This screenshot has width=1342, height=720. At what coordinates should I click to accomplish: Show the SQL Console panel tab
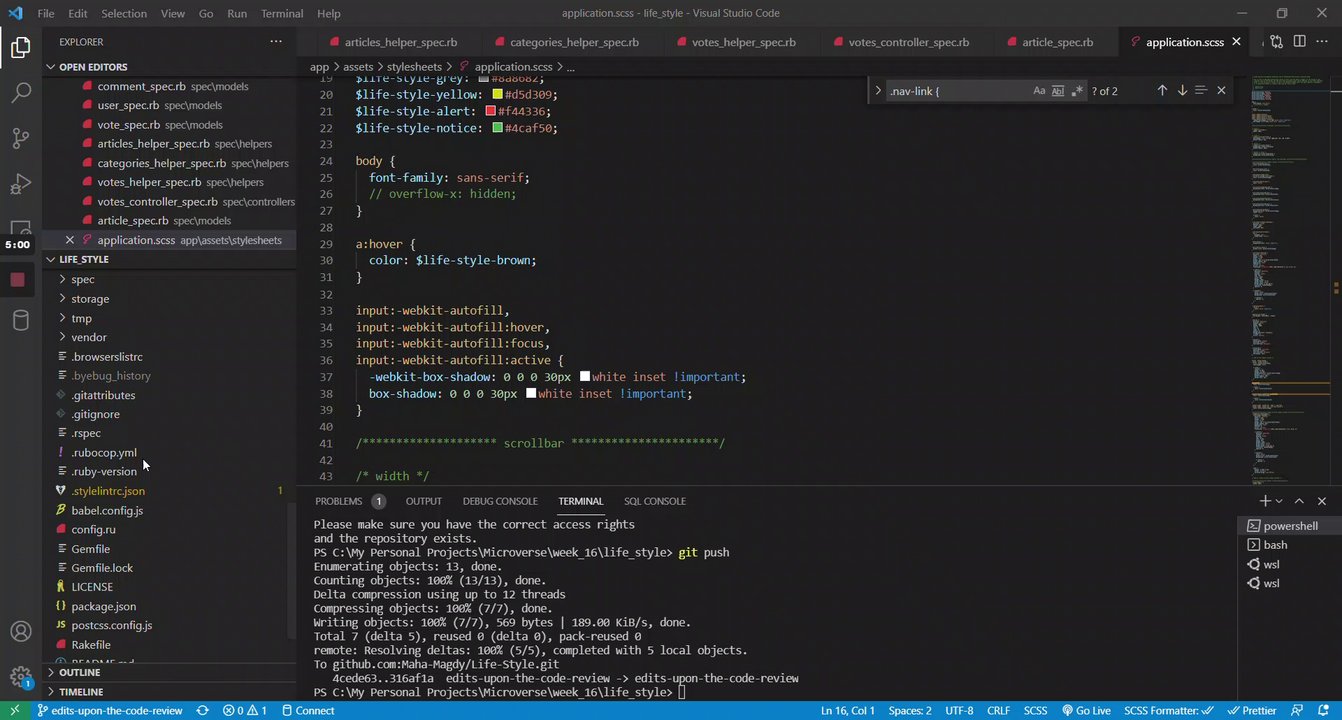(655, 501)
